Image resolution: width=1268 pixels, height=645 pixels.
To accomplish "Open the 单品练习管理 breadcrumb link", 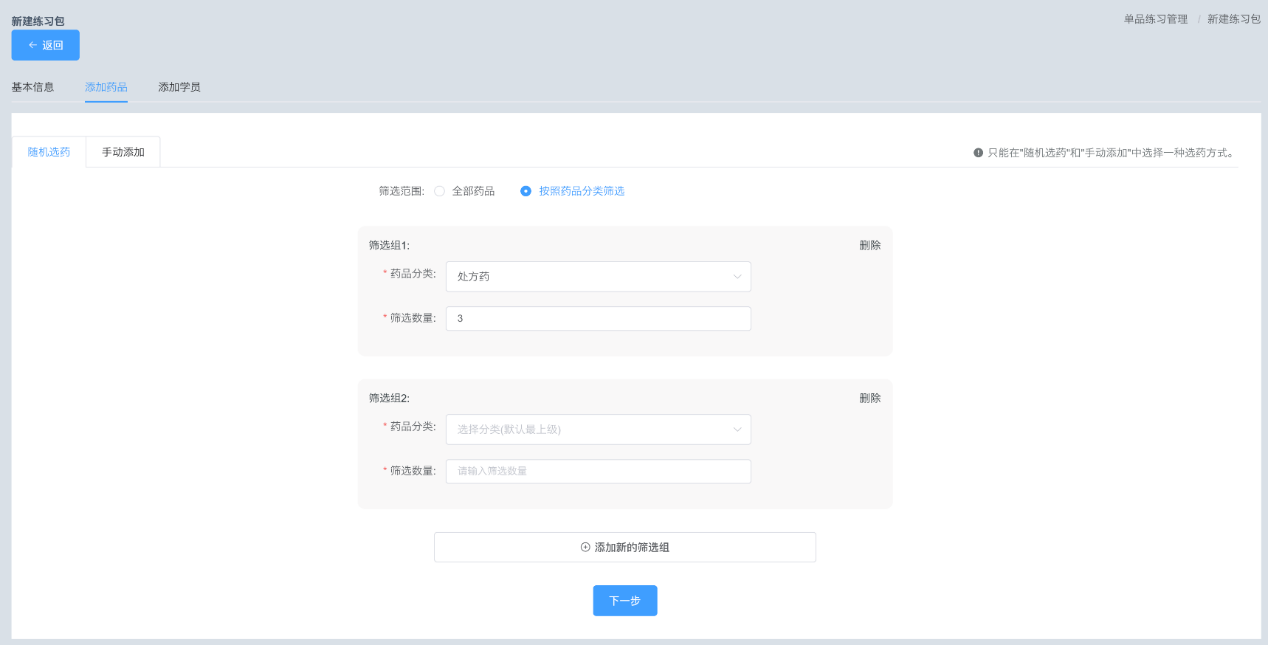I will 1156,19.
